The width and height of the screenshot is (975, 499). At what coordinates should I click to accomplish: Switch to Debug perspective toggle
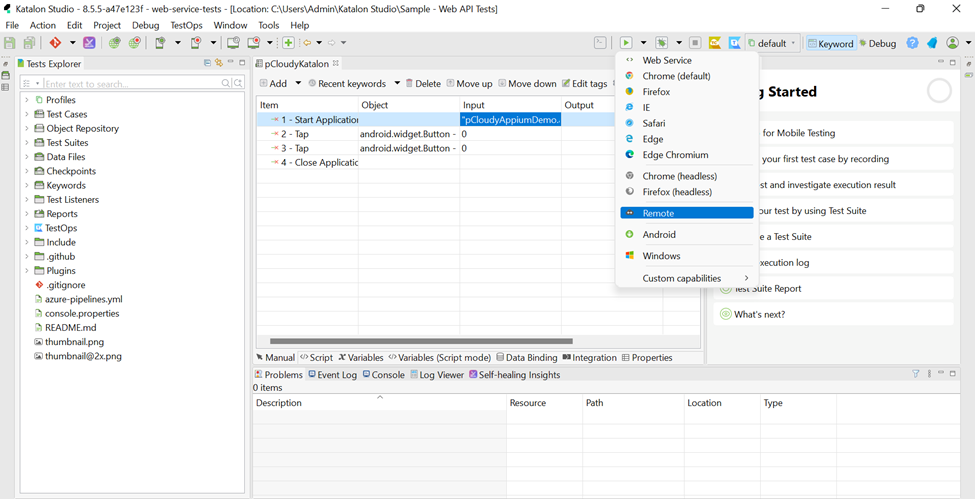(x=878, y=44)
